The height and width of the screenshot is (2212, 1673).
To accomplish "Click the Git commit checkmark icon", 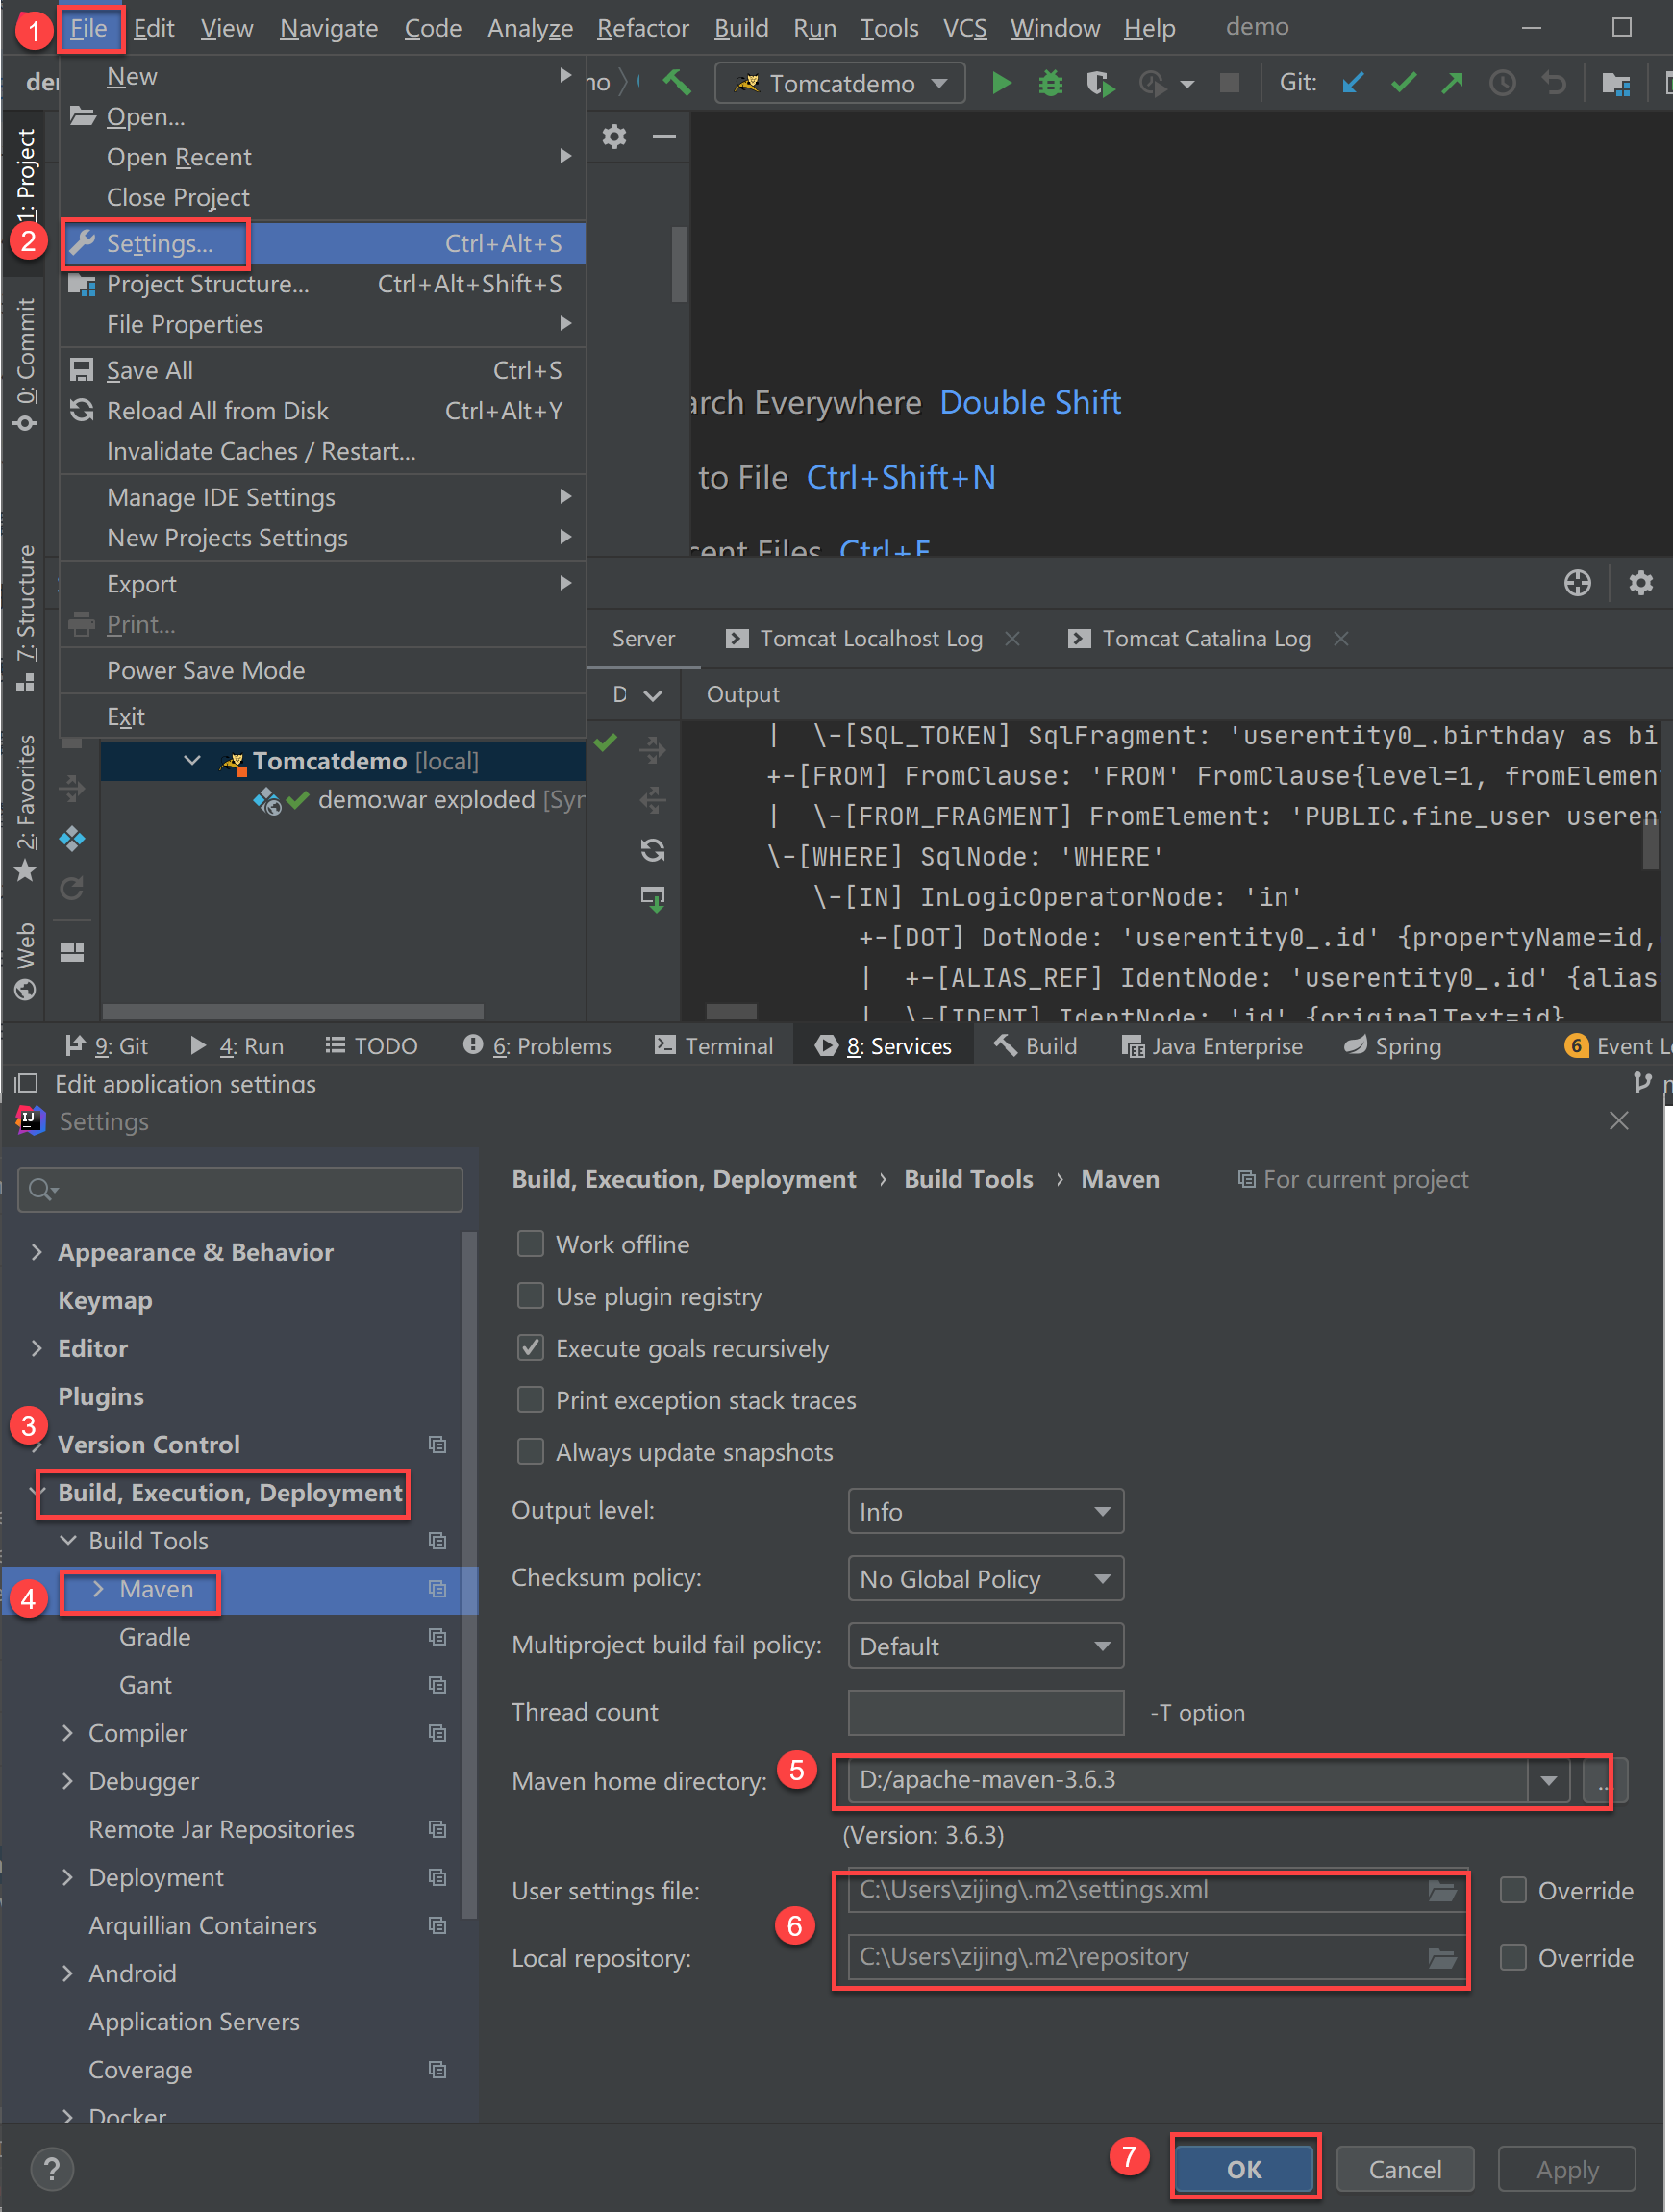I will pos(1403,83).
